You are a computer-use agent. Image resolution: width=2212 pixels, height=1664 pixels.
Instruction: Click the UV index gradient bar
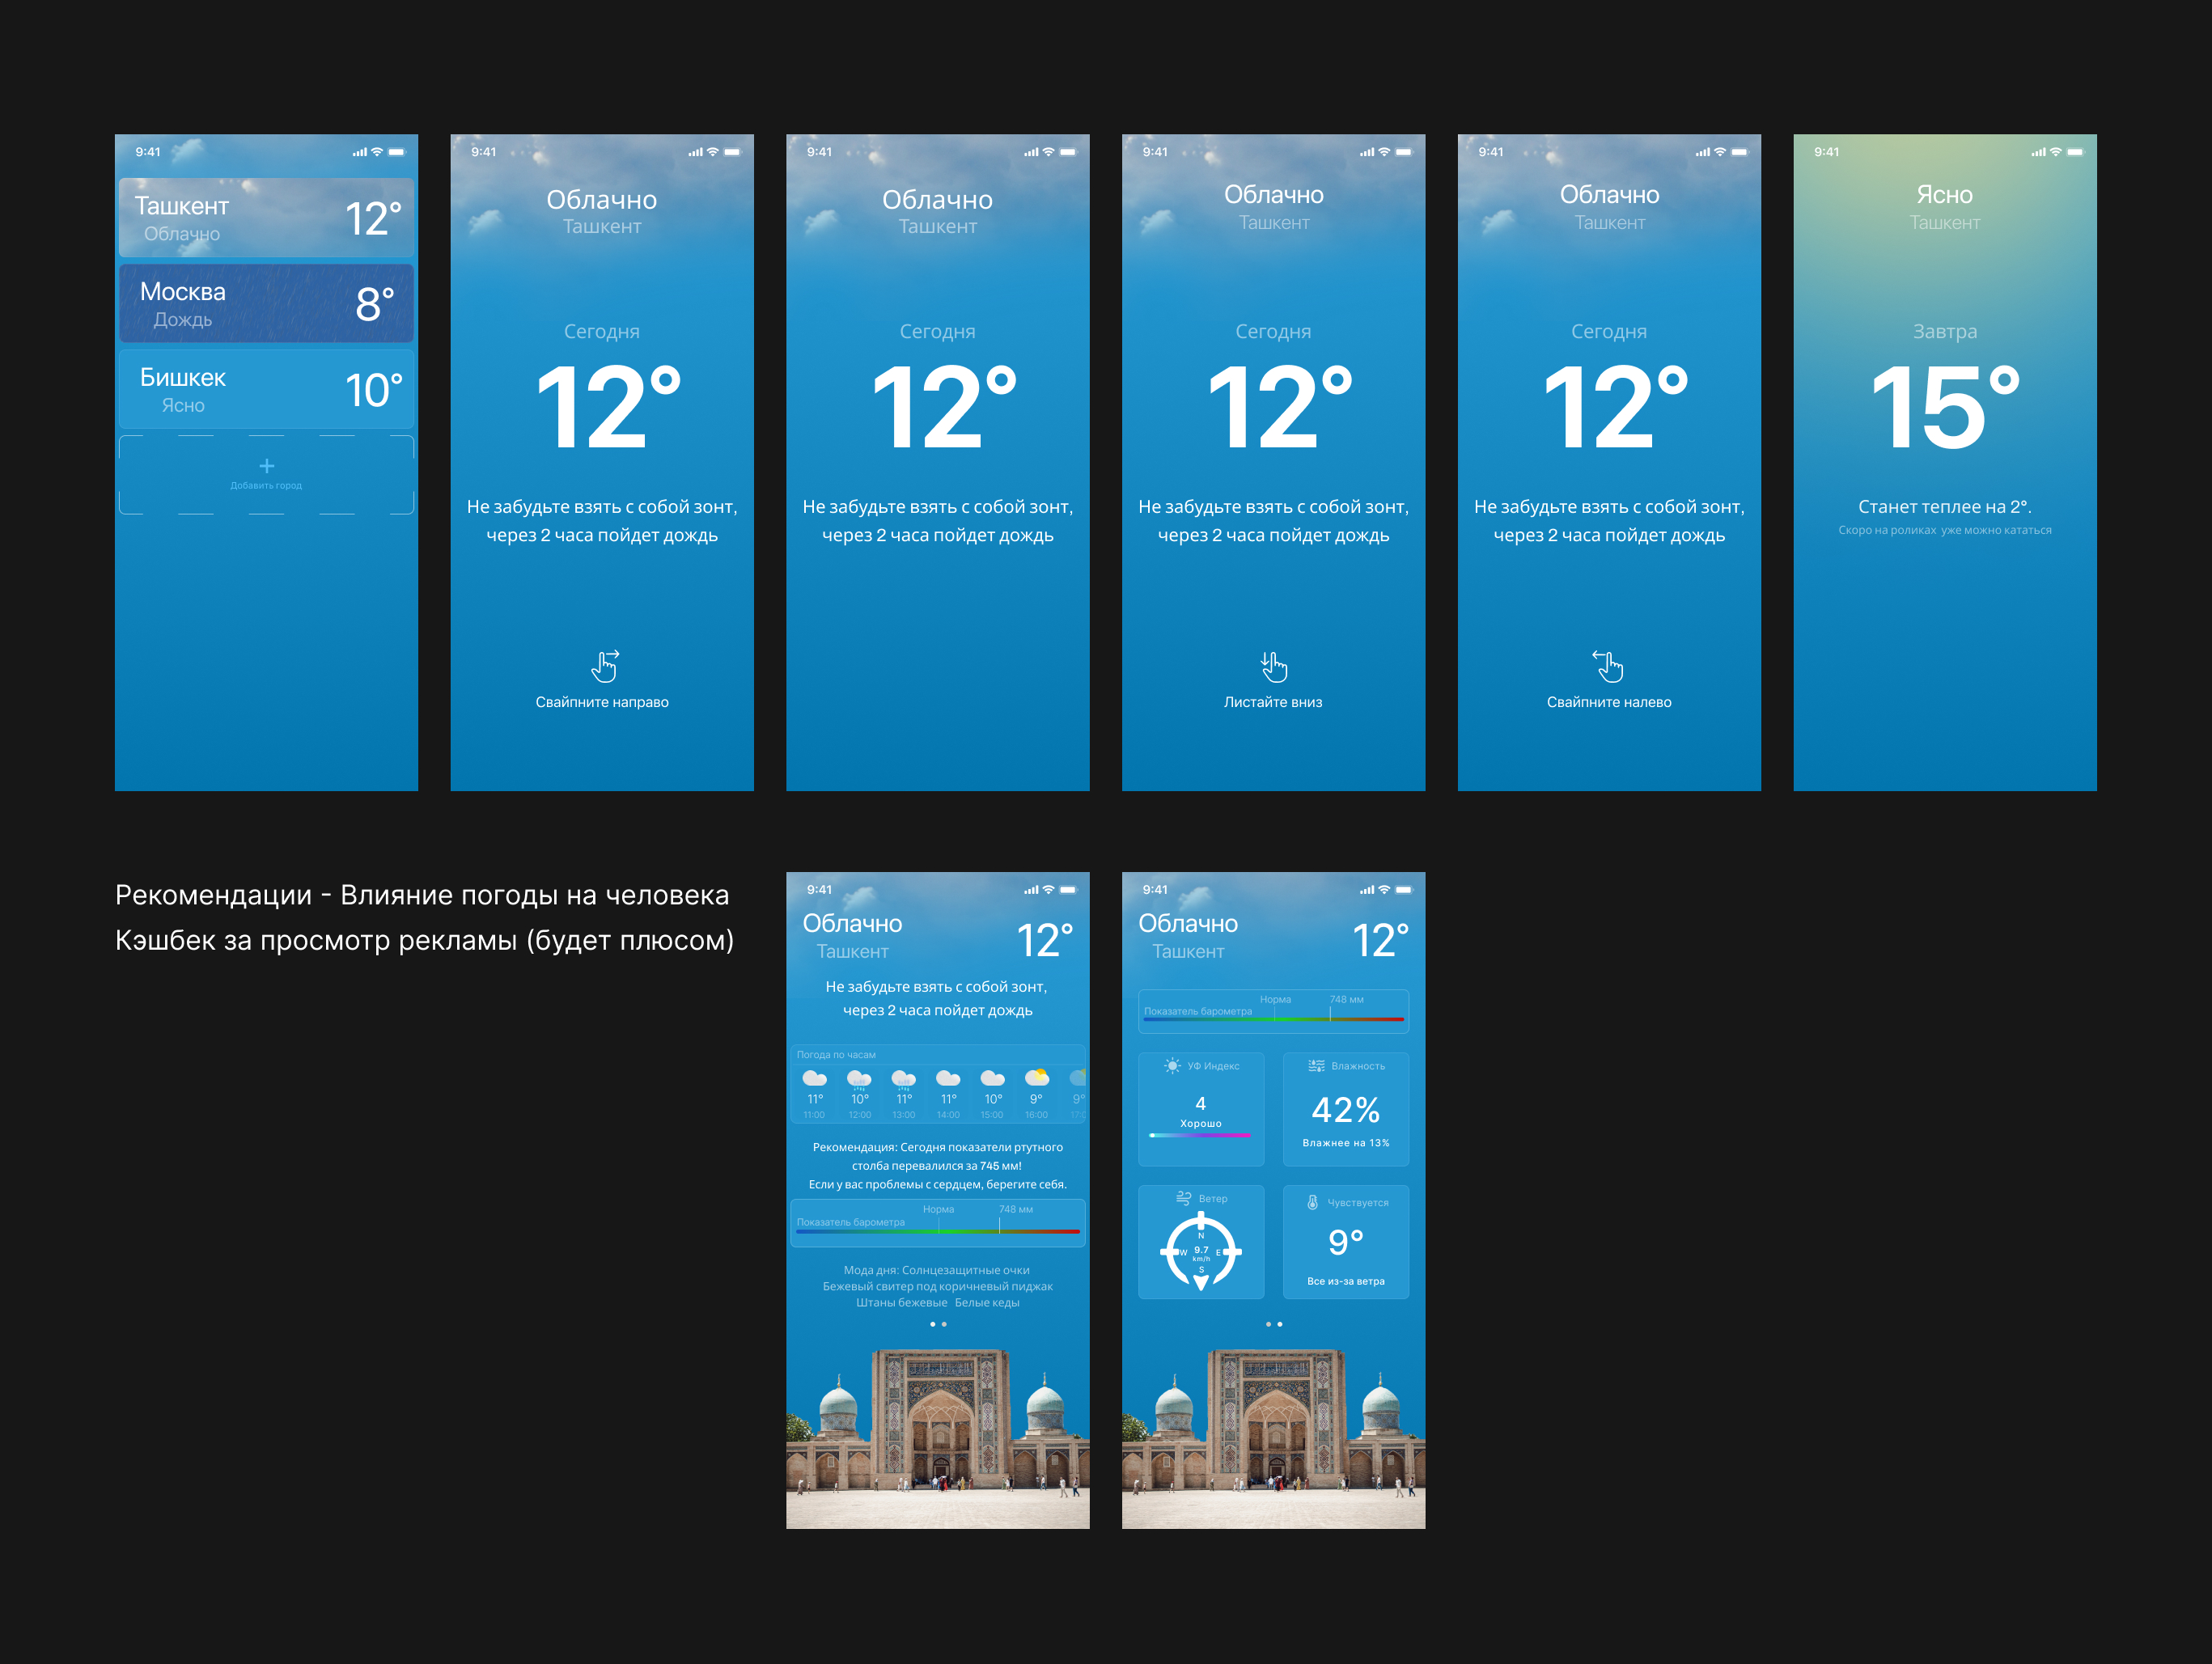coord(1200,1135)
